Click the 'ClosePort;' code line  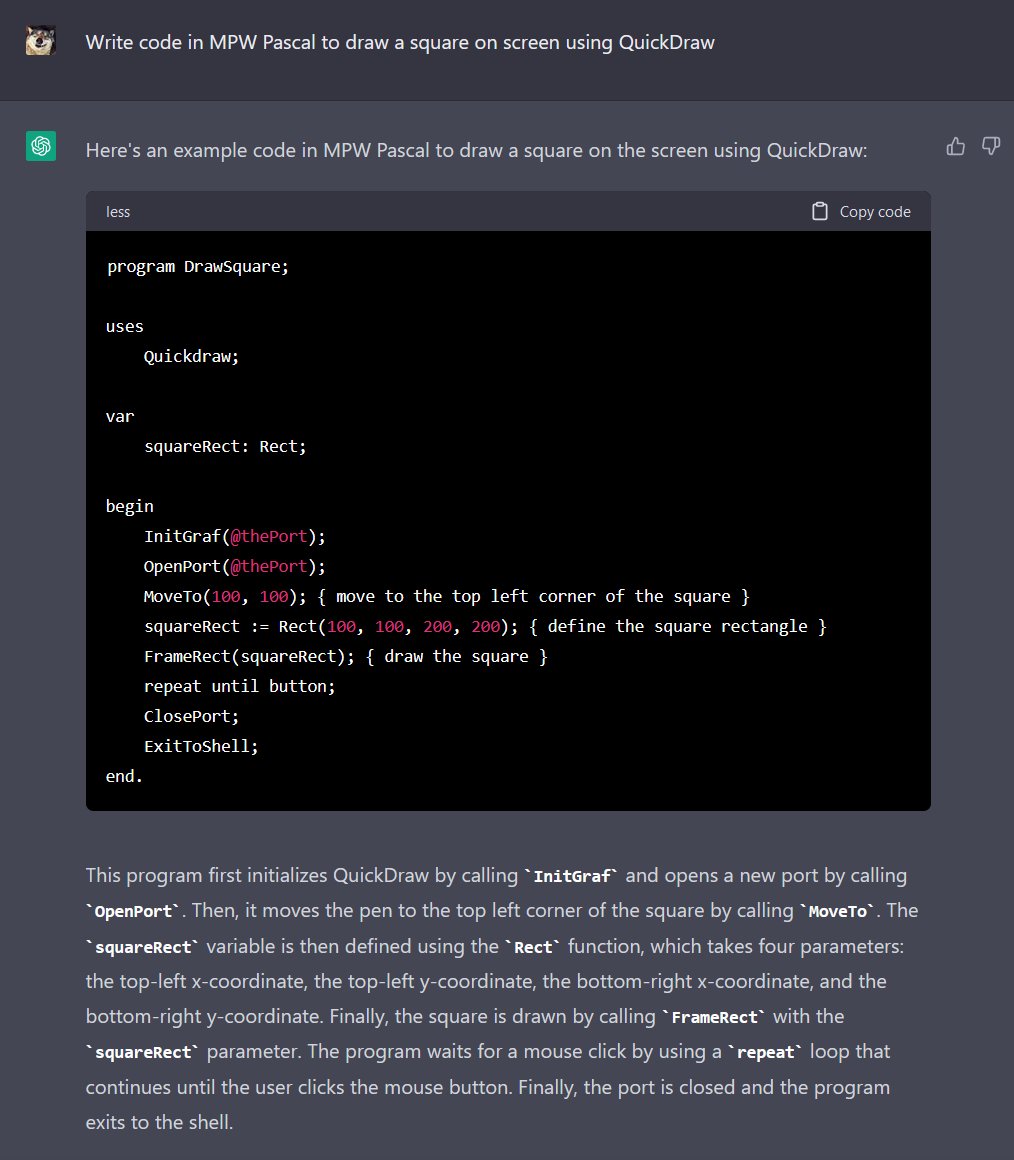click(192, 716)
